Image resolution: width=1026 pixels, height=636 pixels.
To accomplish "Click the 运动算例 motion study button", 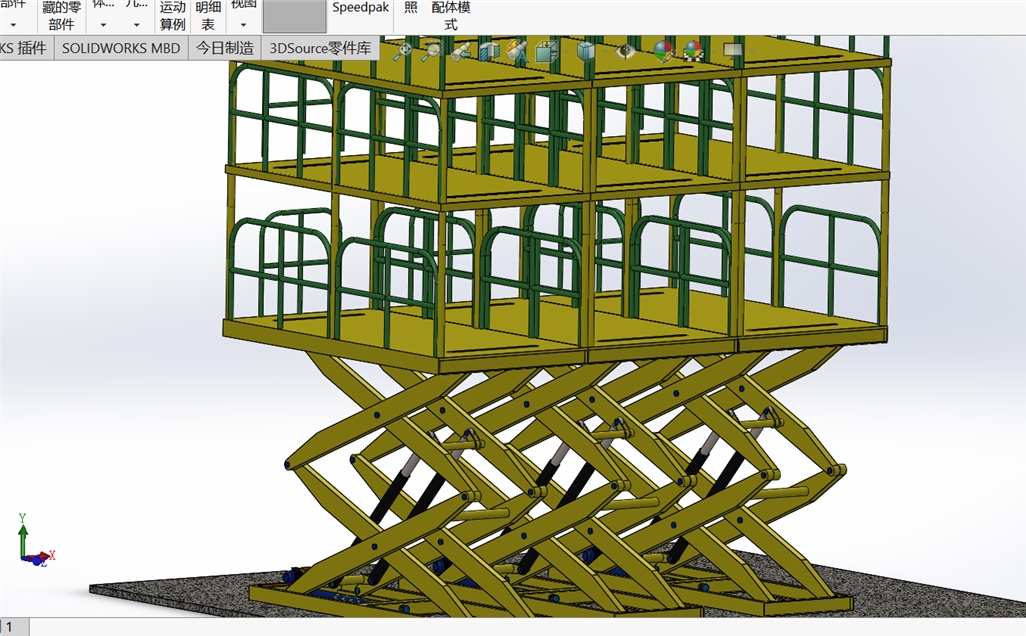I will (173, 16).
